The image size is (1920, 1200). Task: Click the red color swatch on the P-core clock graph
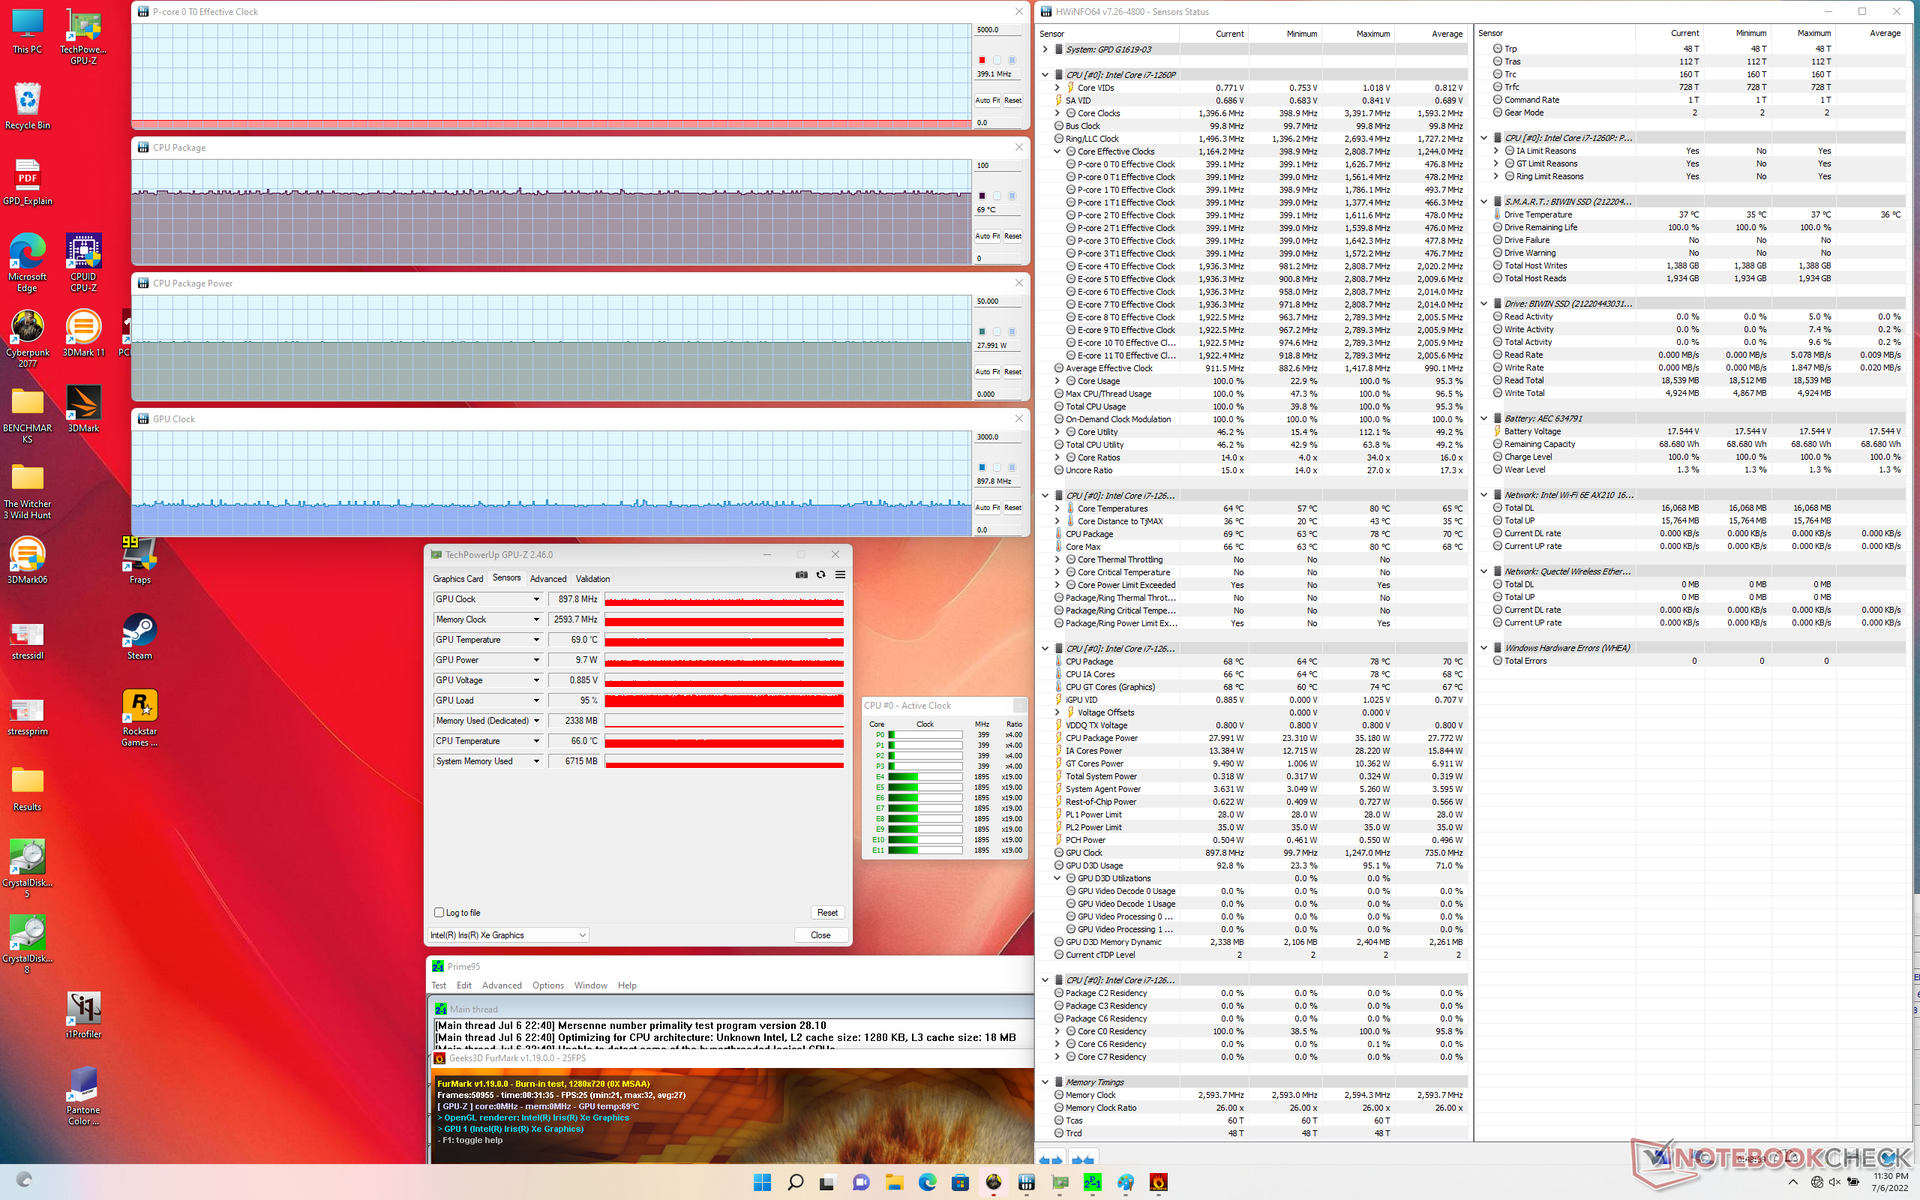point(982,60)
